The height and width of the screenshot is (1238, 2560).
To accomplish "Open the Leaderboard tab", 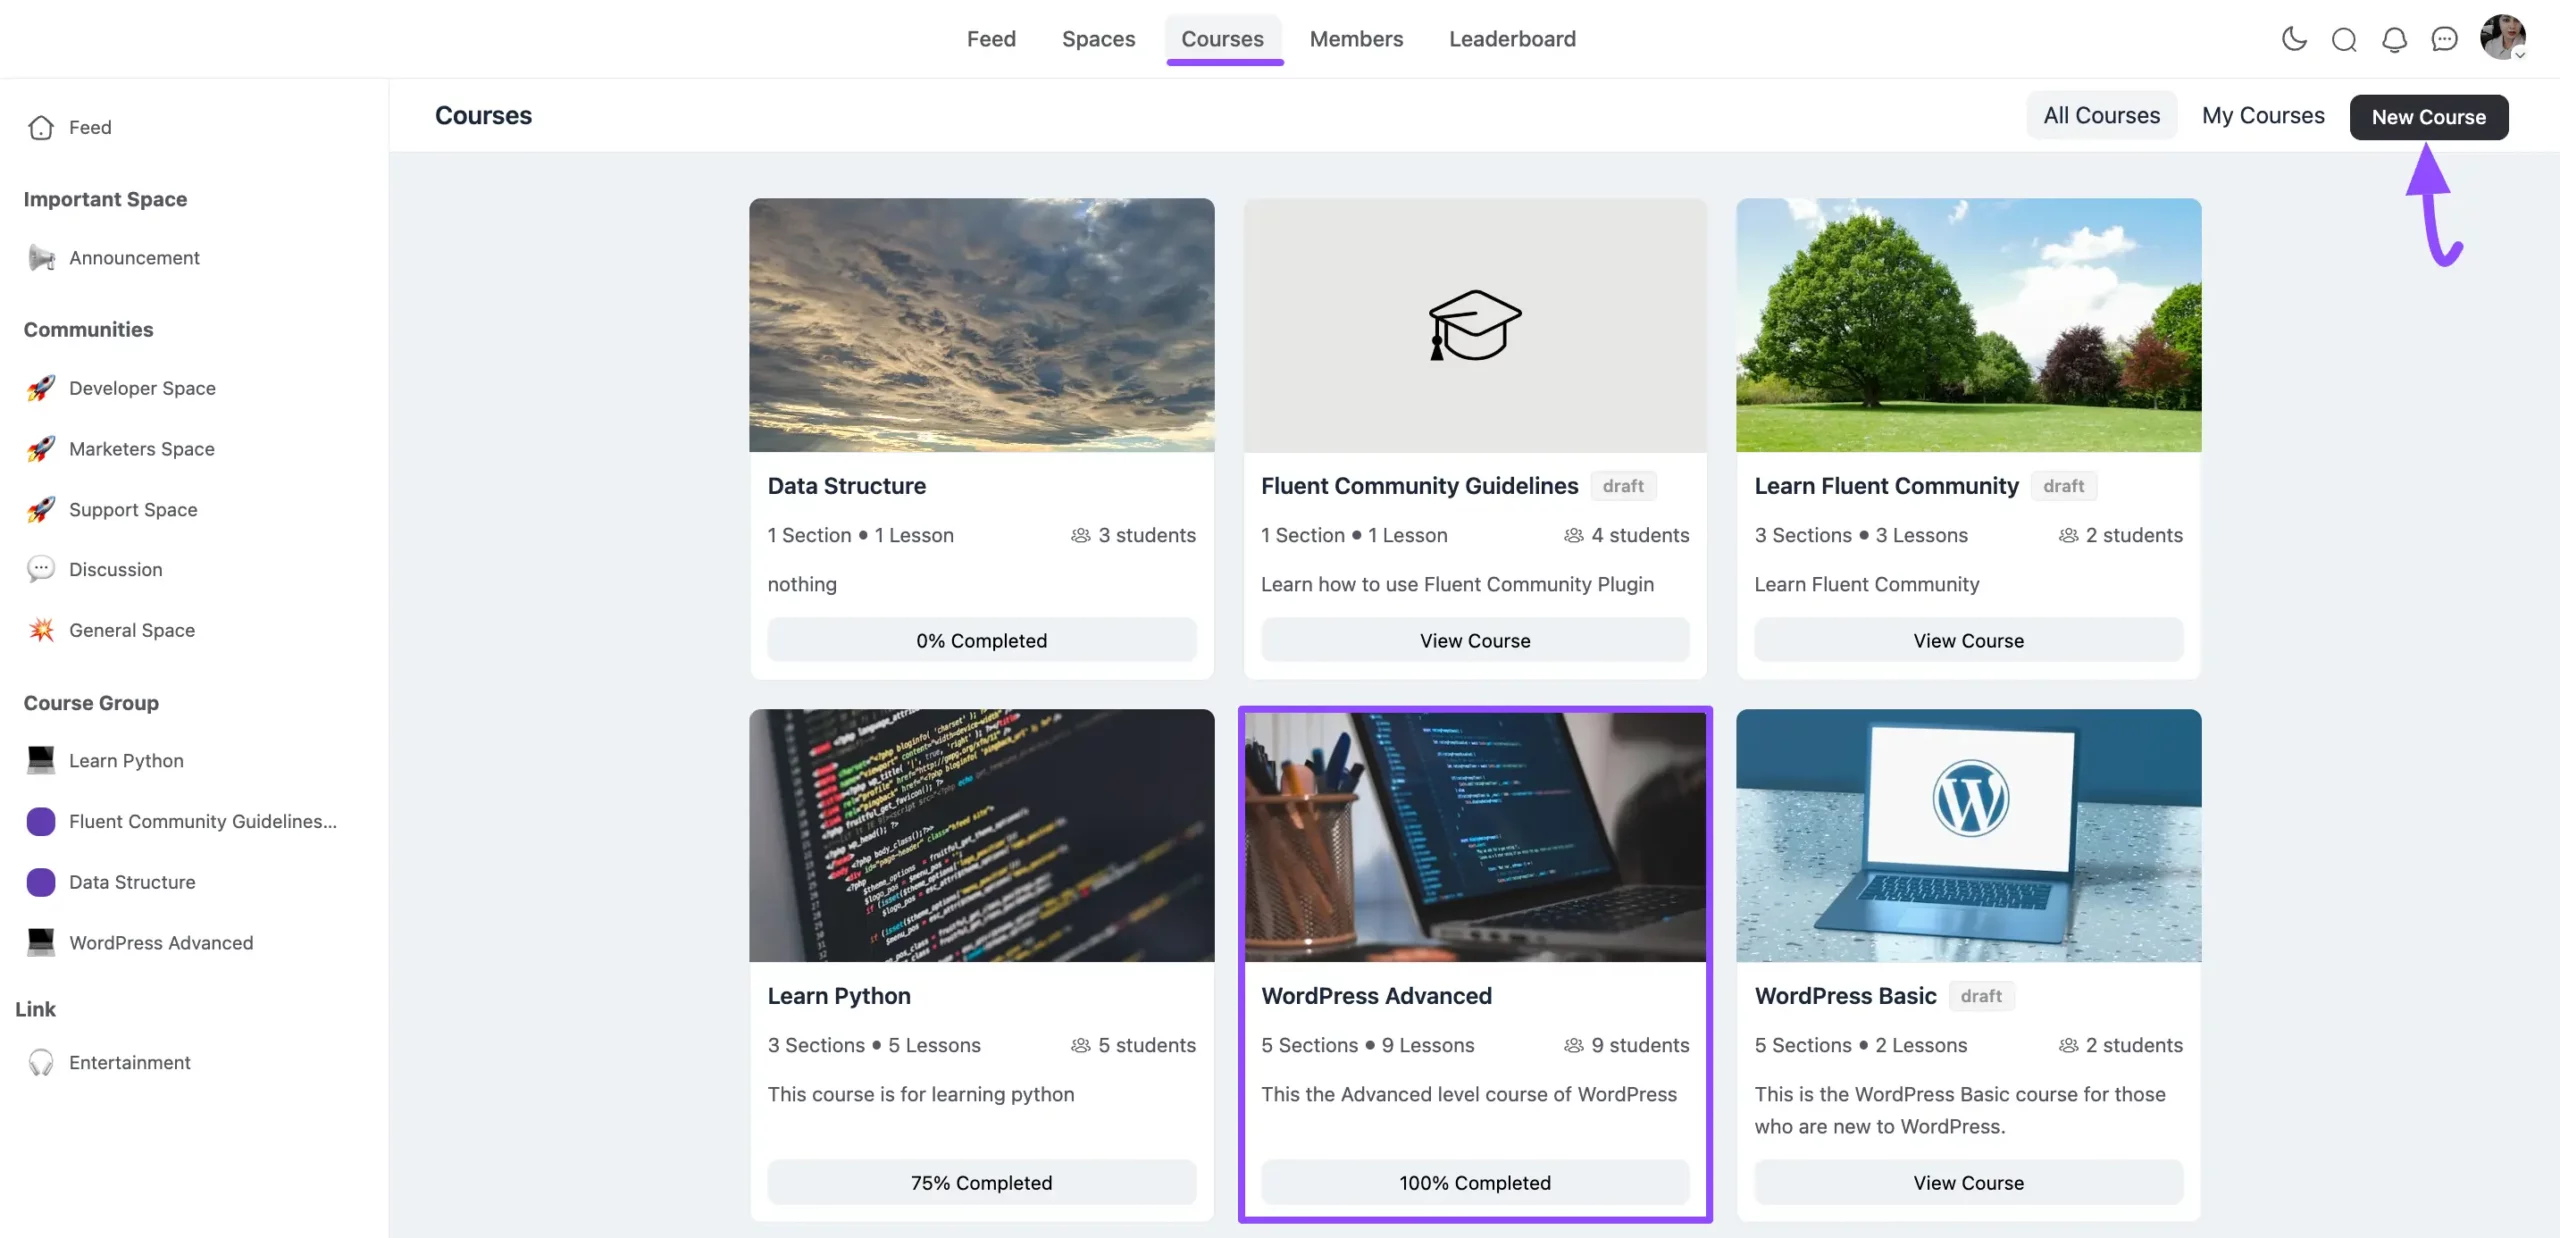I will [x=1512, y=39].
